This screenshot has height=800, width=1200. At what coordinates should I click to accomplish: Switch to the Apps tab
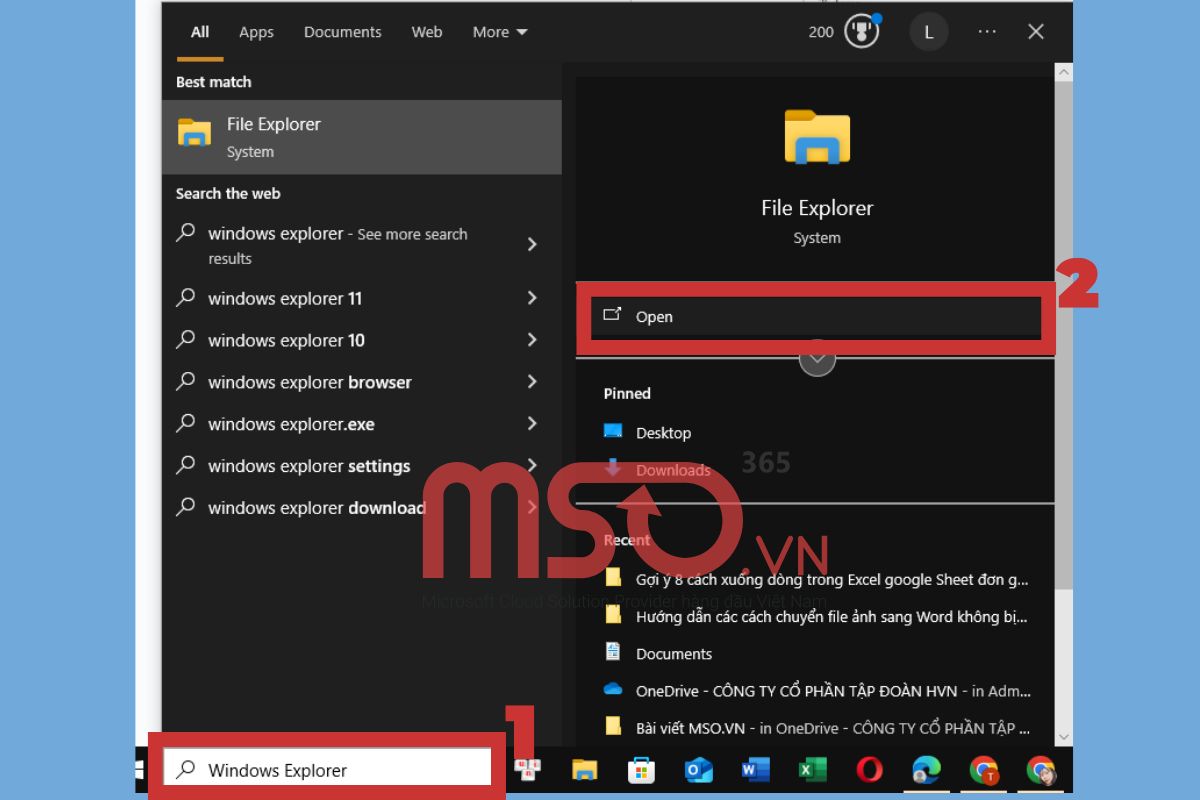pyautogui.click(x=256, y=32)
